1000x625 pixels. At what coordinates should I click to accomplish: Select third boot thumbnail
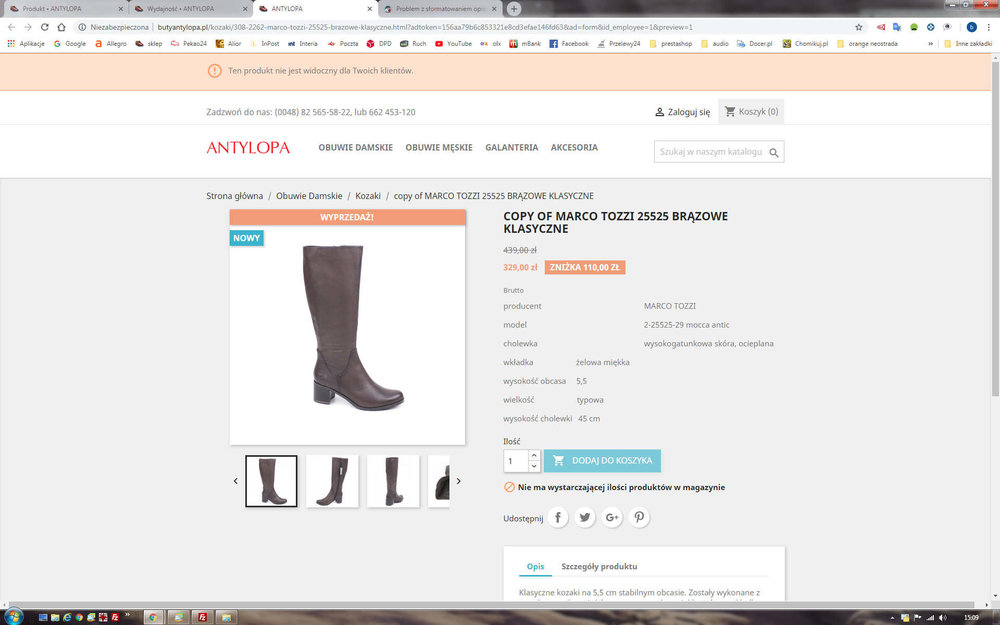[x=393, y=481]
